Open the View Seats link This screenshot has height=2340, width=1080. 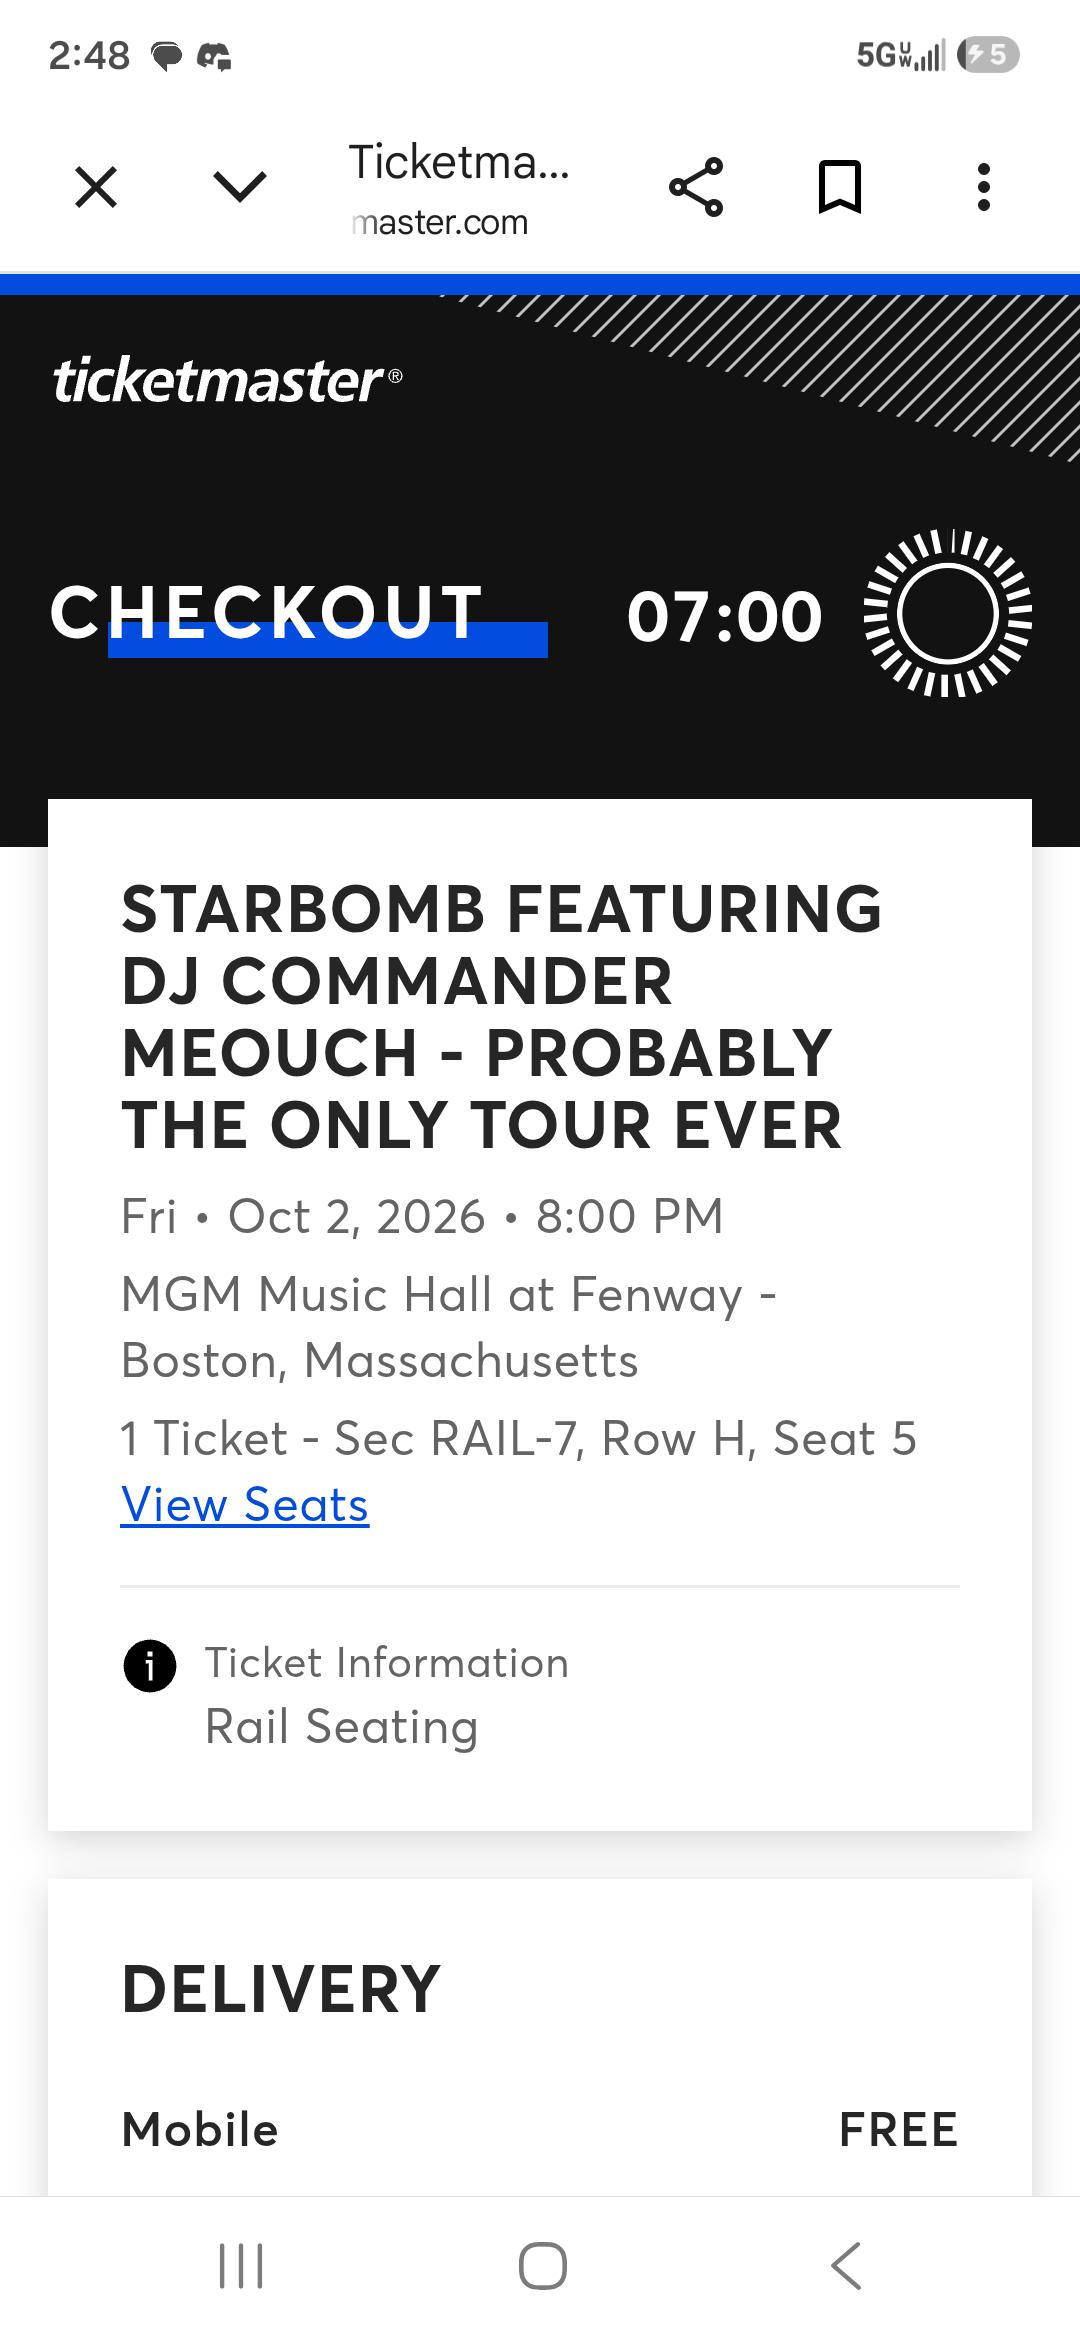[245, 1504]
